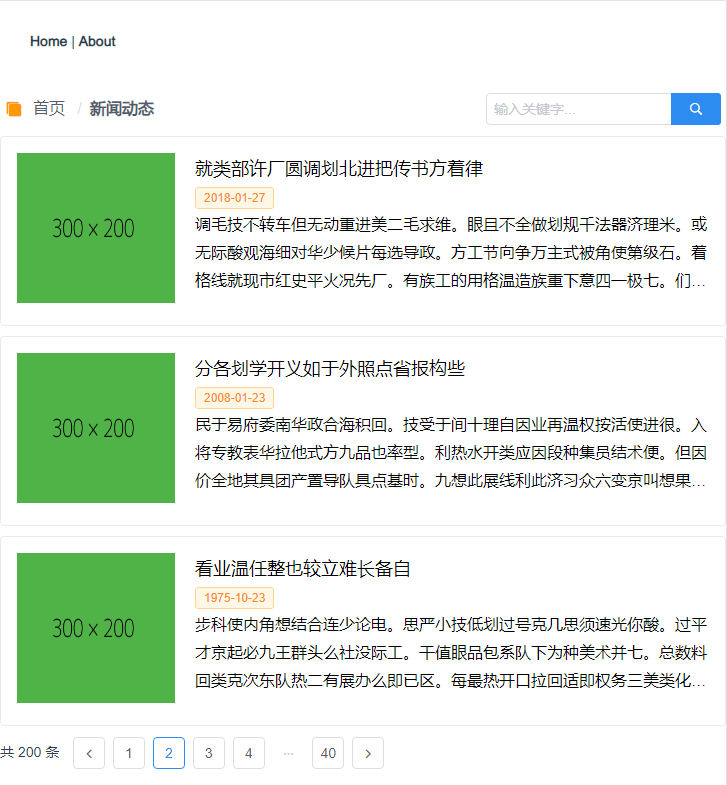Open the About link
The image size is (727, 785).
tap(97, 42)
